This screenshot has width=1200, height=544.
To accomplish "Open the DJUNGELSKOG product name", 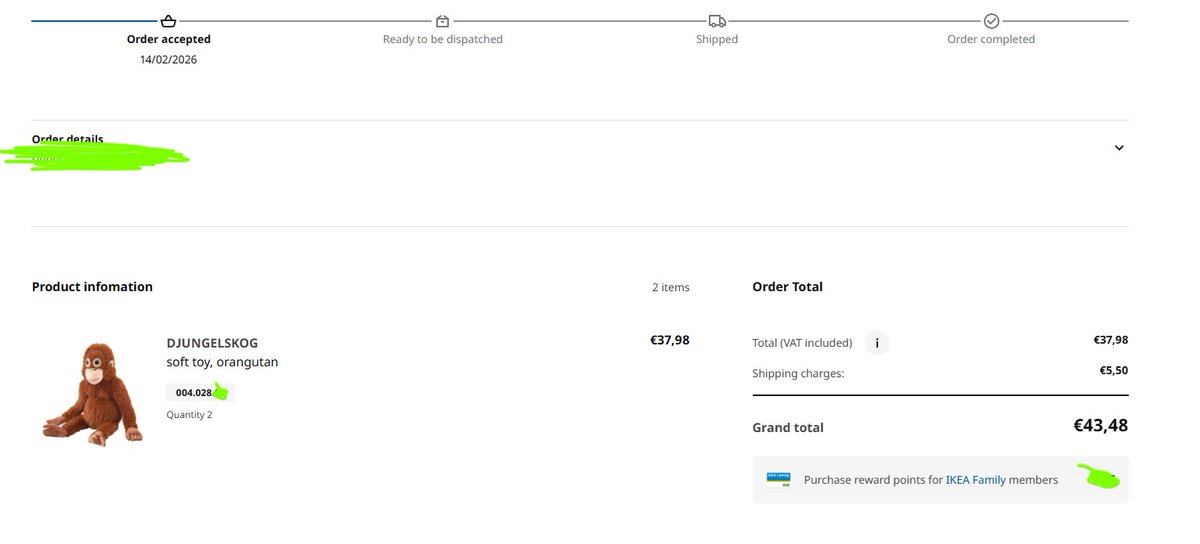I will [x=212, y=343].
